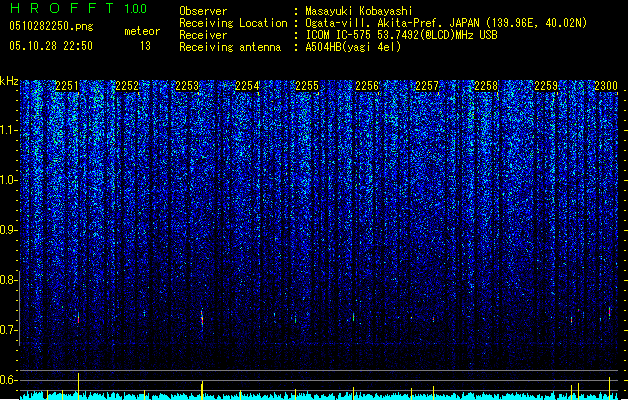Screen dimensions: 629x400
Task: Click the 2253 time marker
Action: [187, 86]
